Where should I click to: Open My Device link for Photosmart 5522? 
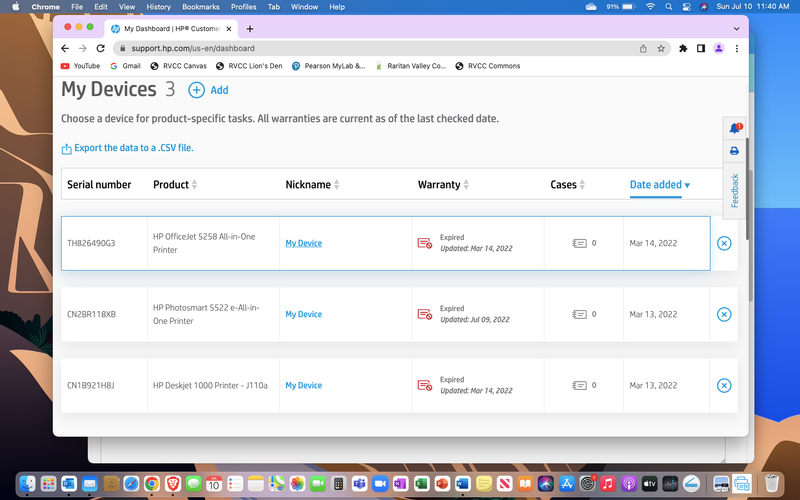(x=303, y=314)
